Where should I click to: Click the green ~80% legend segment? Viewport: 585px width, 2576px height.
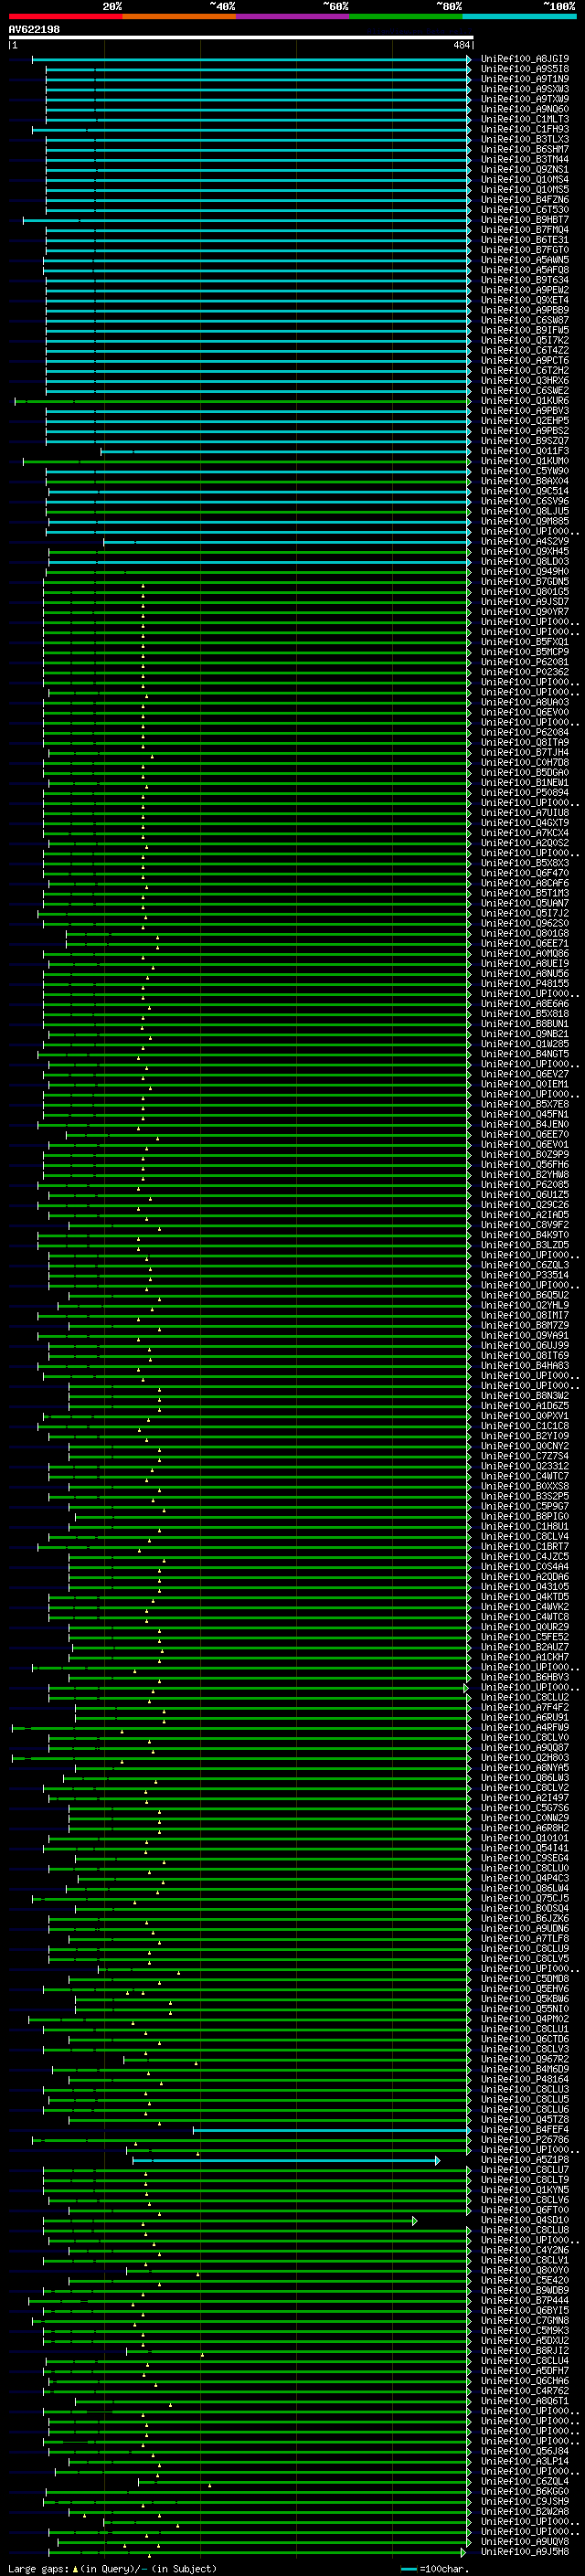pos(406,16)
